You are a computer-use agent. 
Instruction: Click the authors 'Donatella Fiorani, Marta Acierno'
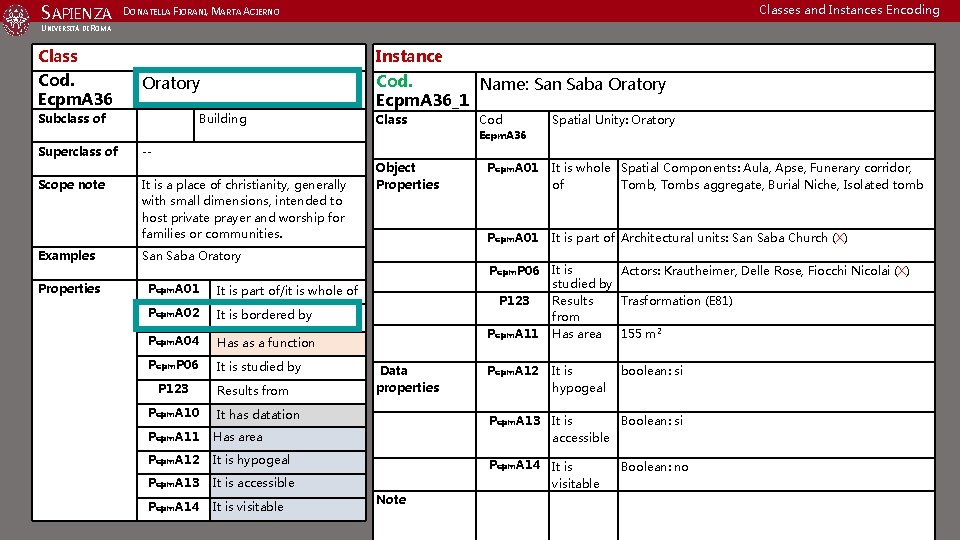coord(201,11)
